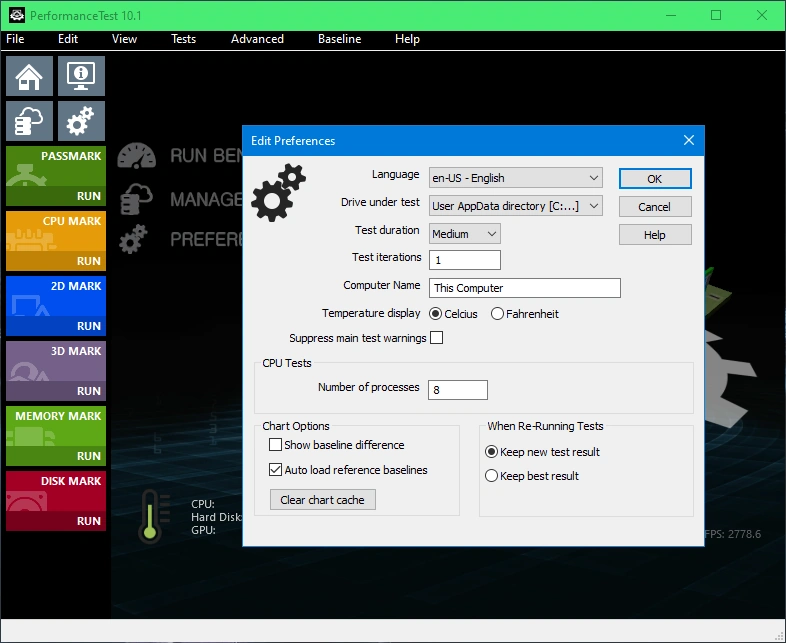Open the View menu

coord(124,39)
